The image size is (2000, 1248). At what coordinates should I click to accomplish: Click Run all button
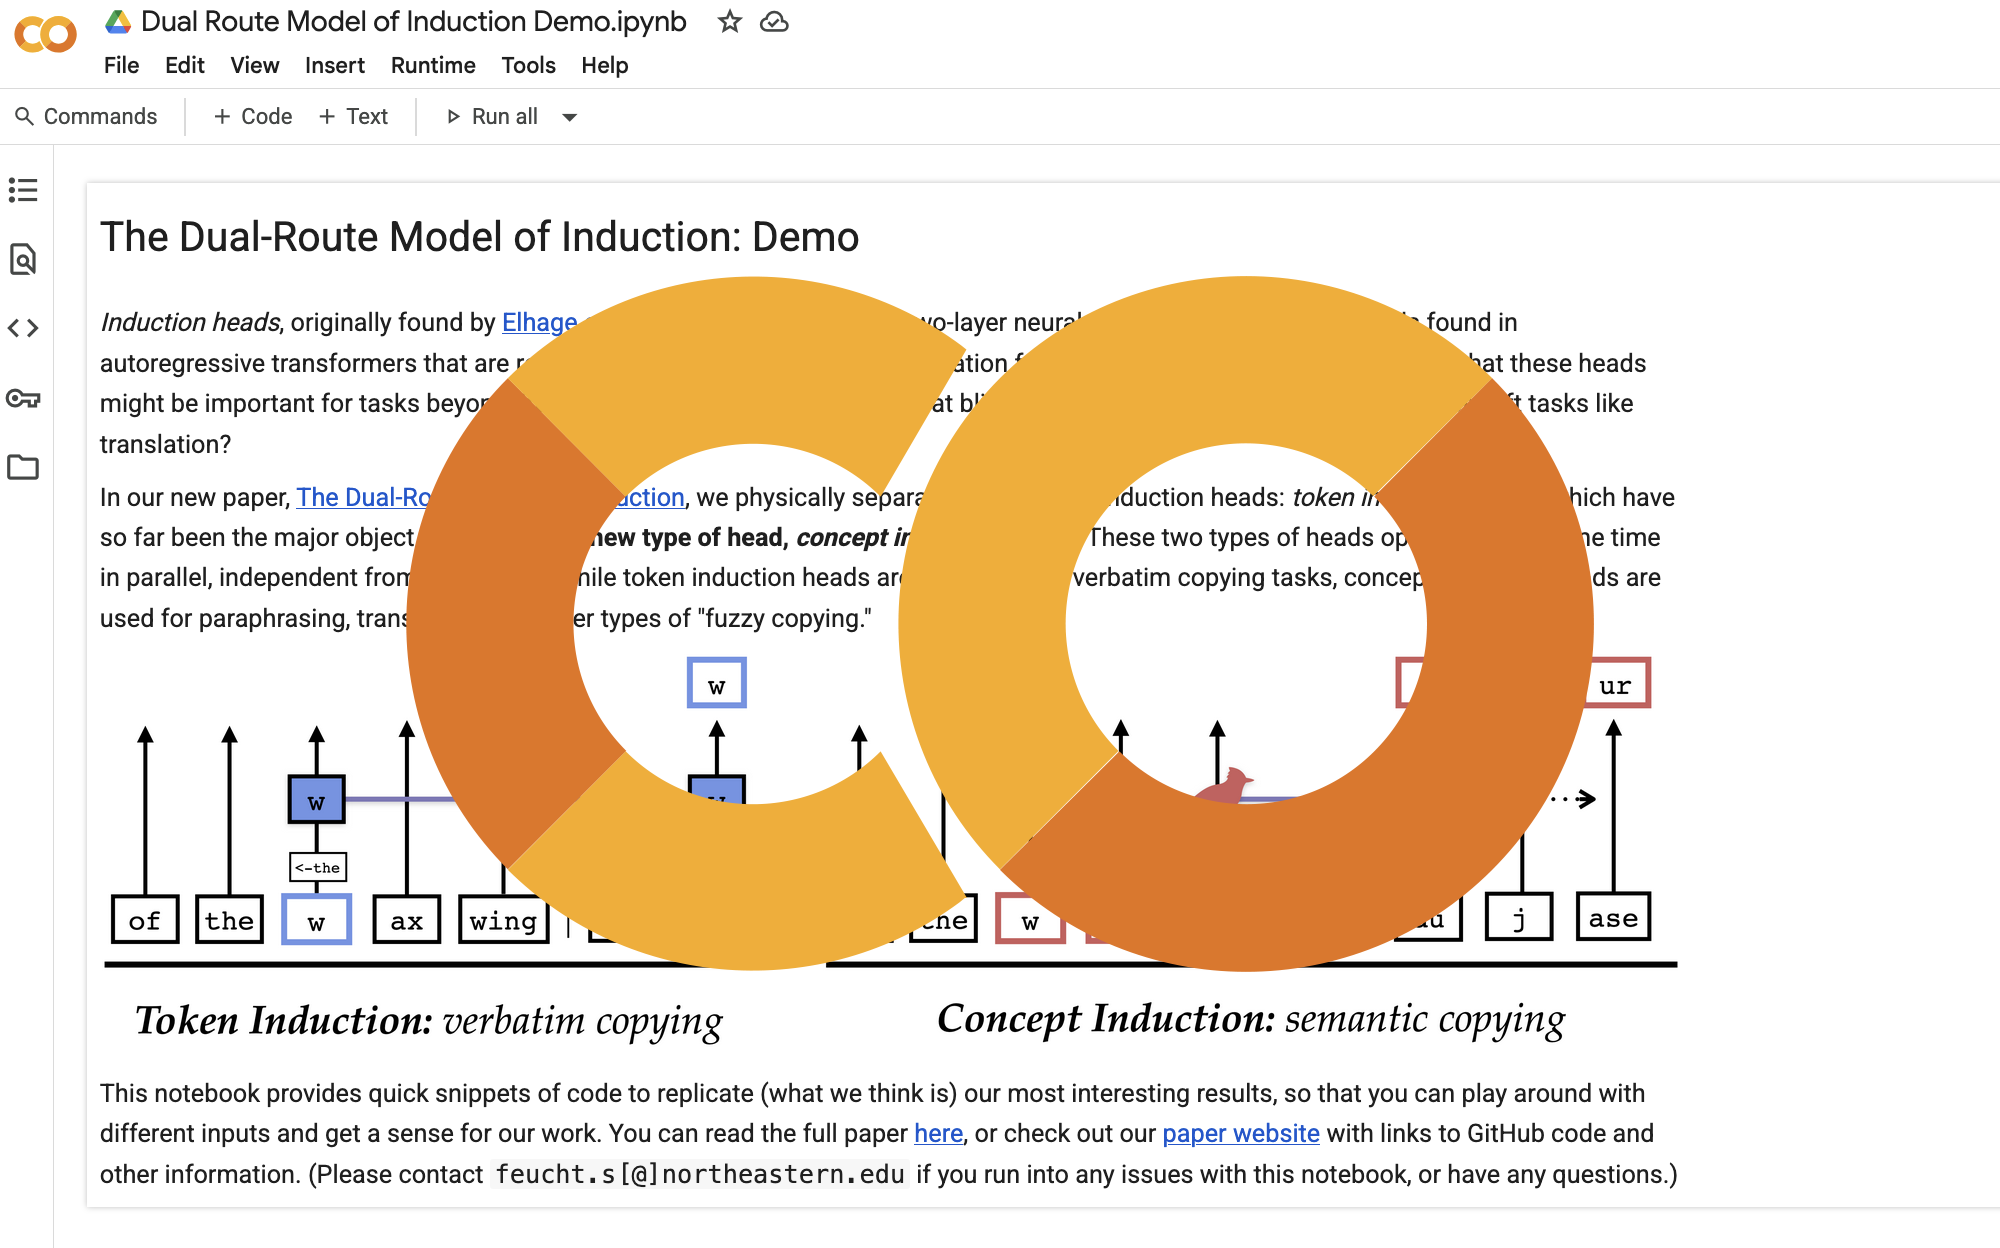(493, 117)
